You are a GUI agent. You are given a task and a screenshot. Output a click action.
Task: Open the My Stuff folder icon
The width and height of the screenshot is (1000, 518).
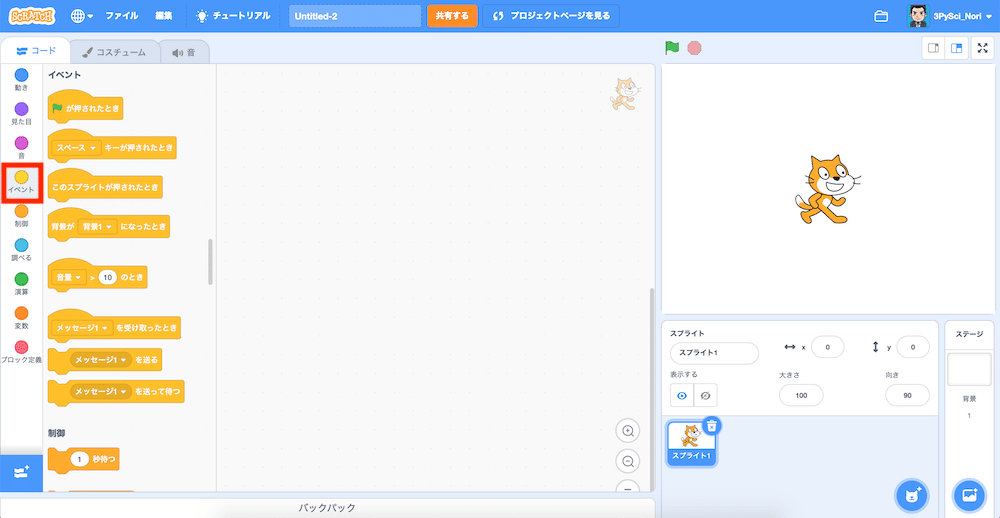tap(881, 16)
